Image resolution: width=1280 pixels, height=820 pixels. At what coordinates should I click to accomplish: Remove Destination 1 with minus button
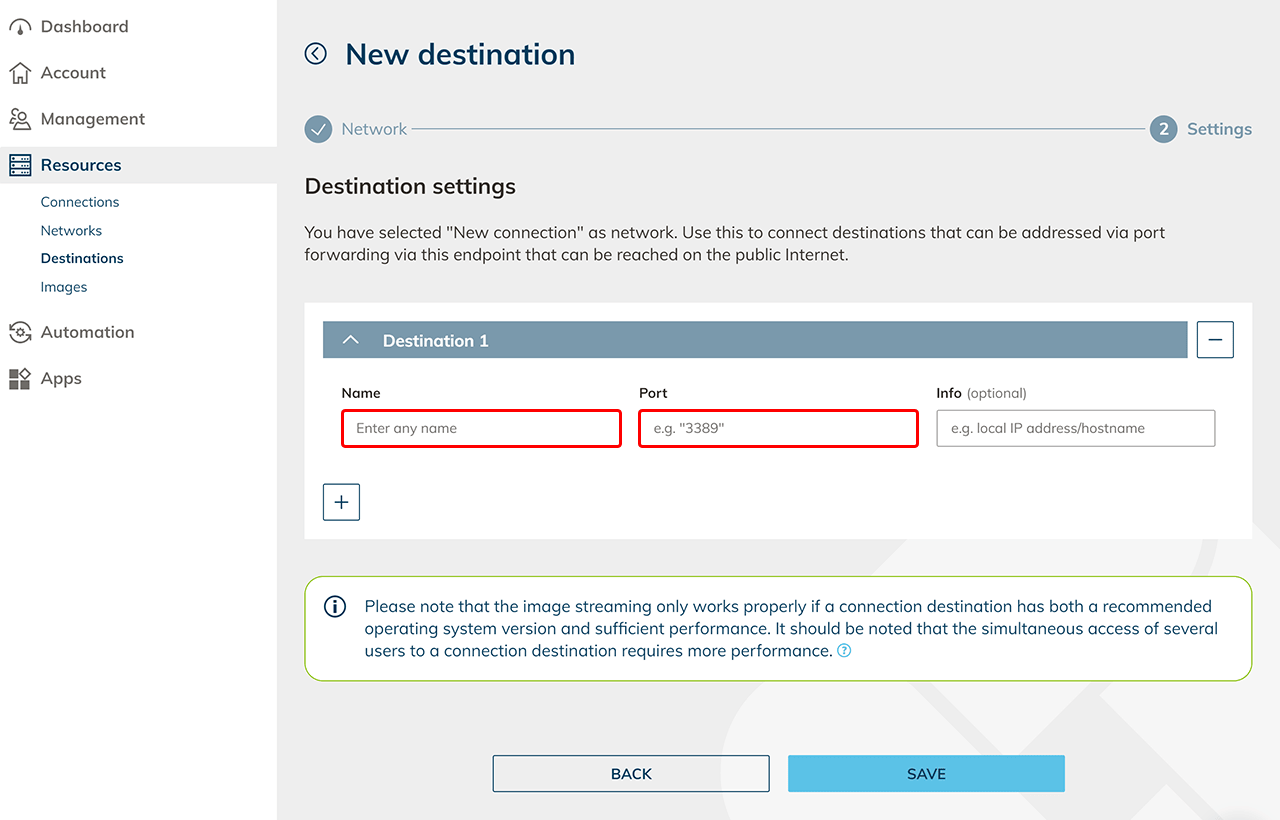click(1215, 340)
